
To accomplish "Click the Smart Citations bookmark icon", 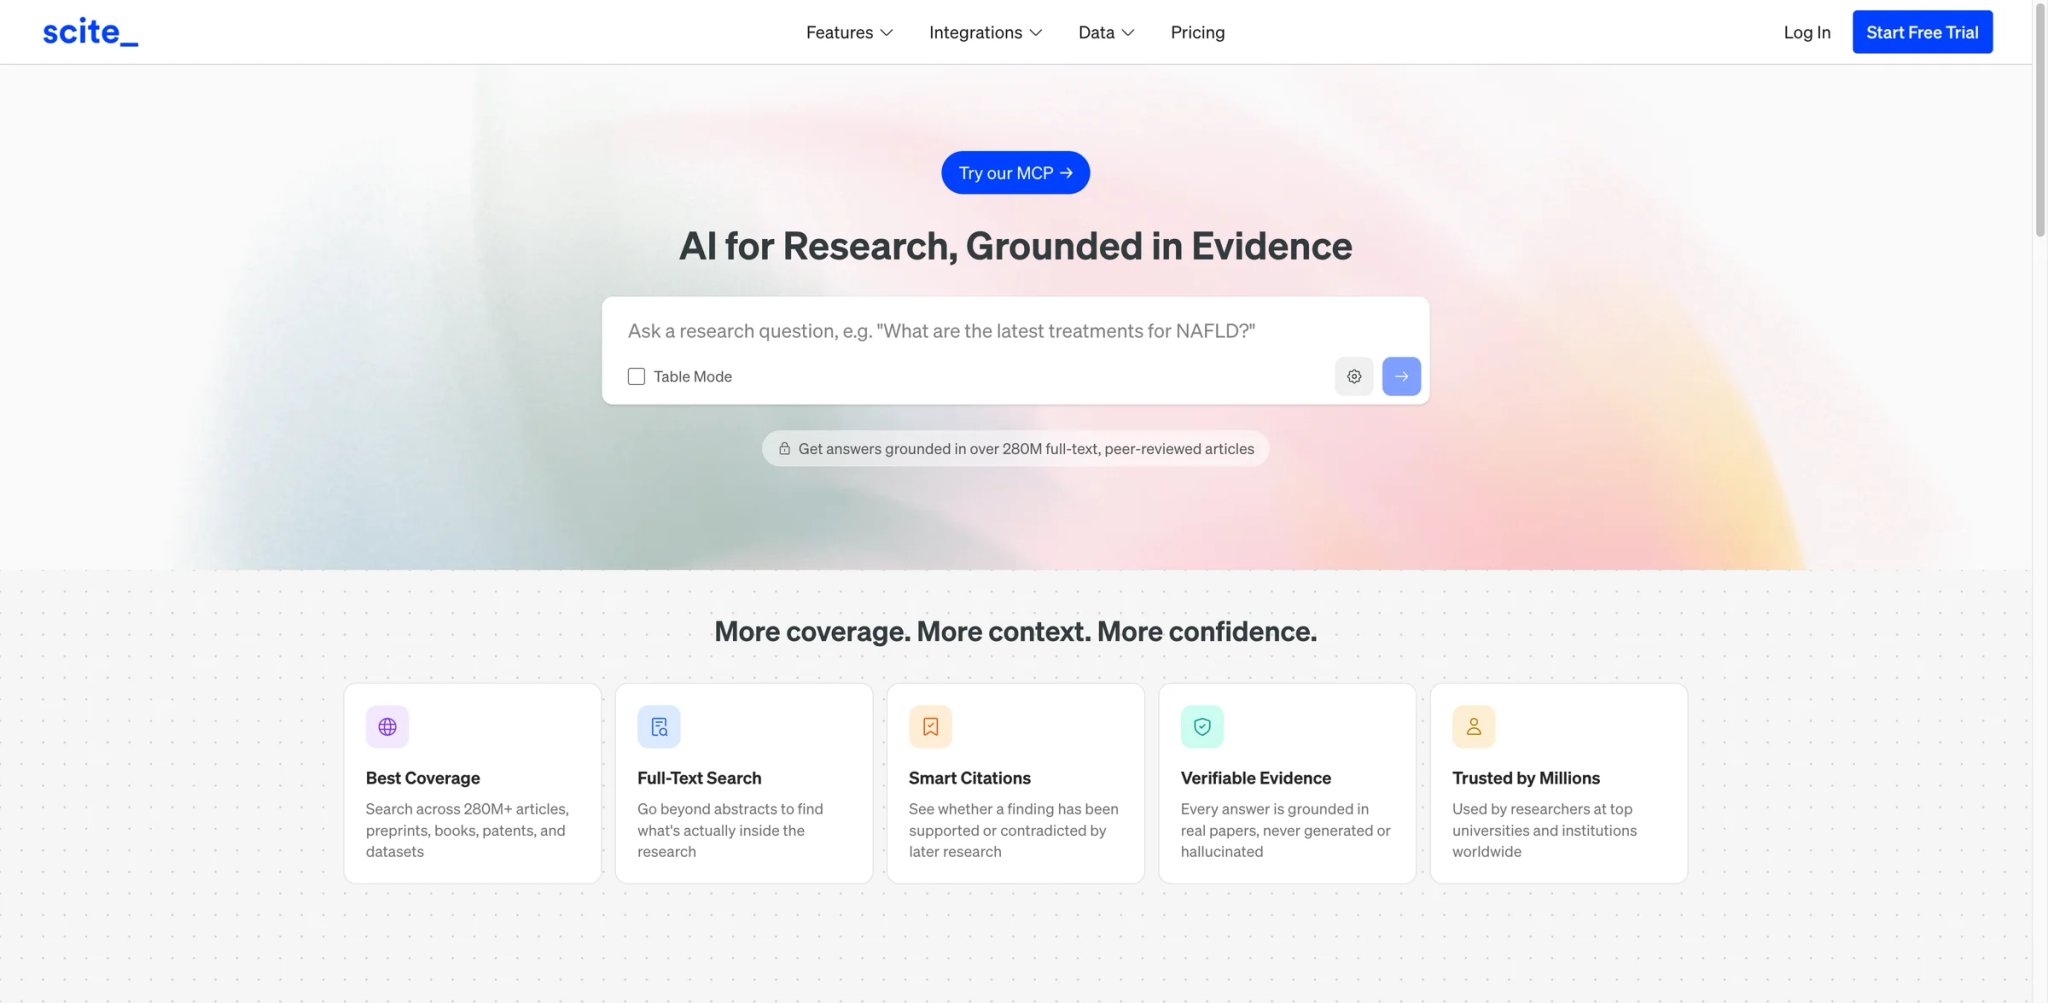I will [x=930, y=727].
